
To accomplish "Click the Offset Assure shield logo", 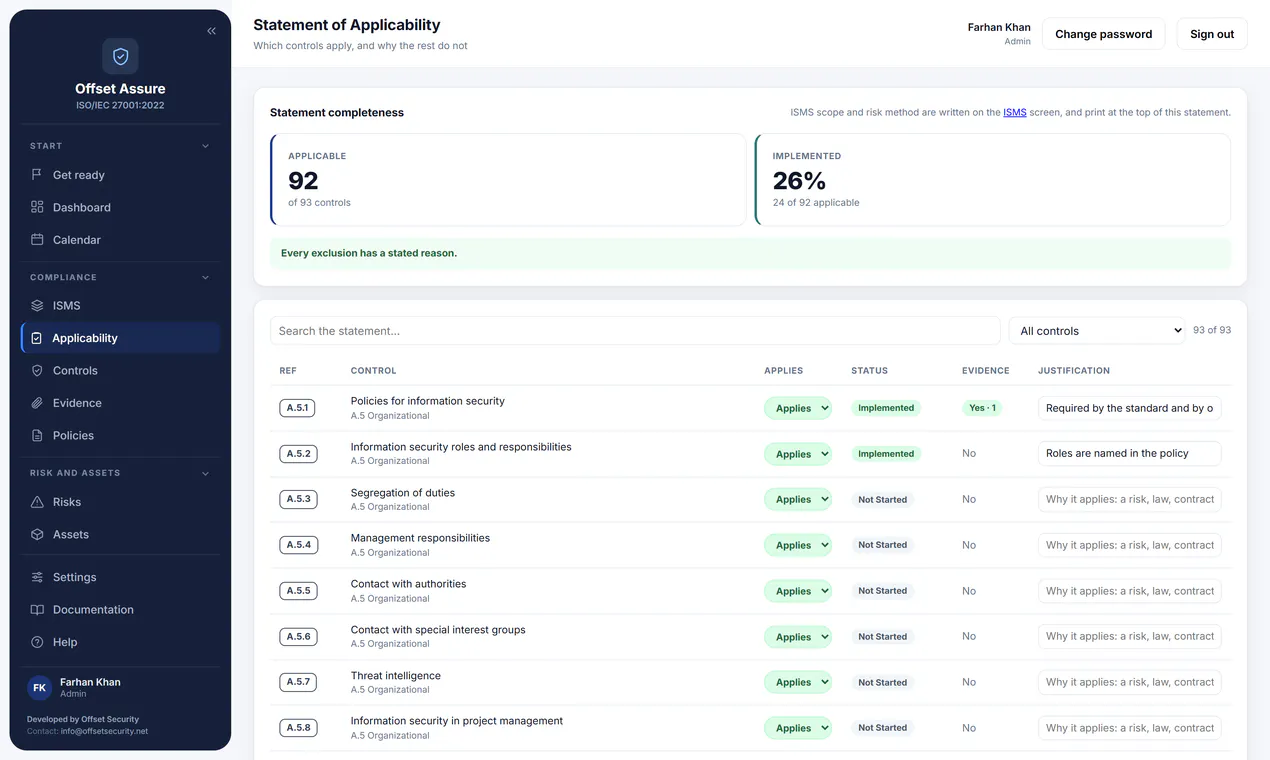I will click(120, 57).
